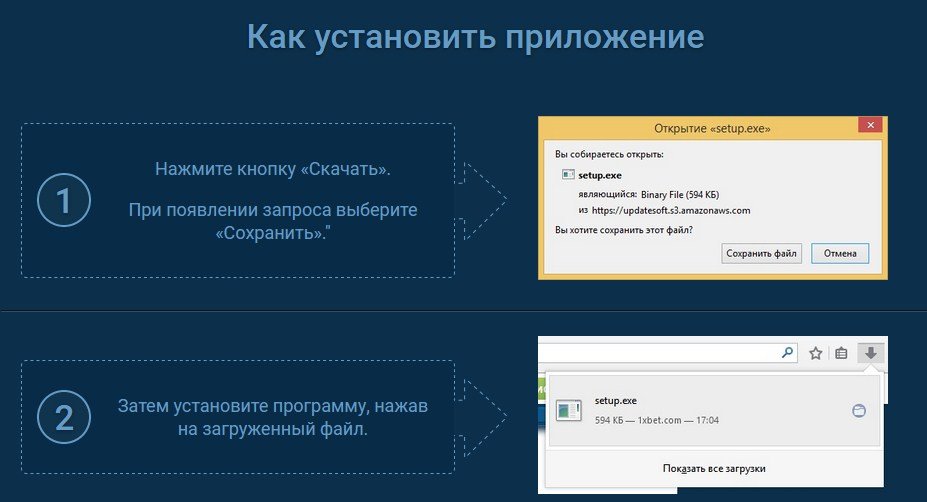Click the Нажмите кнопку «Скачать» text
Image resolution: width=927 pixels, height=502 pixels.
(273, 169)
